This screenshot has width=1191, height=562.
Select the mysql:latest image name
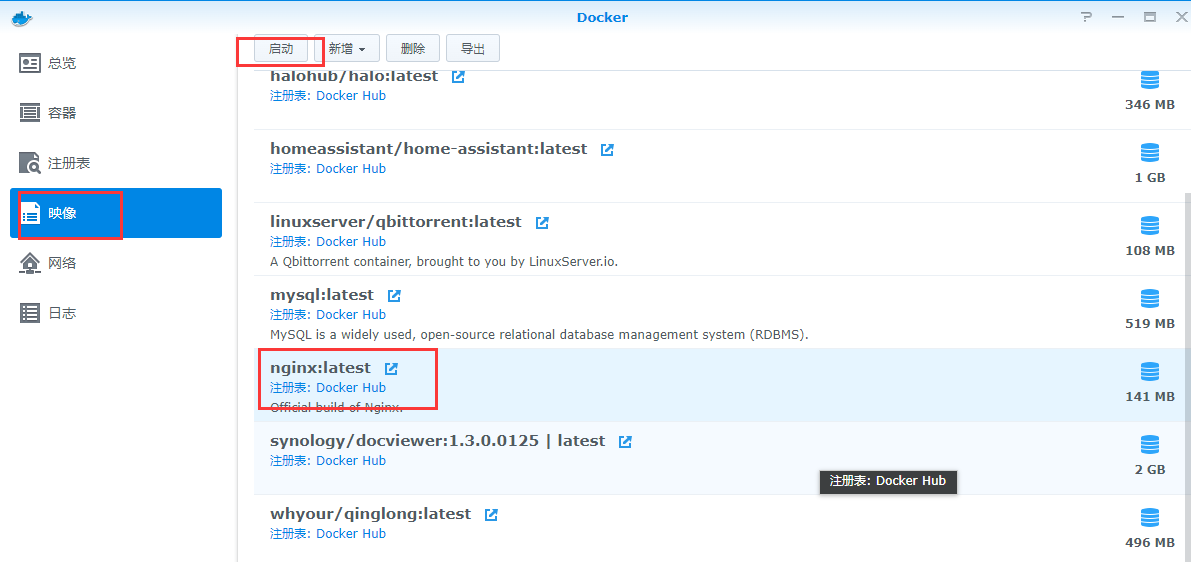322,295
